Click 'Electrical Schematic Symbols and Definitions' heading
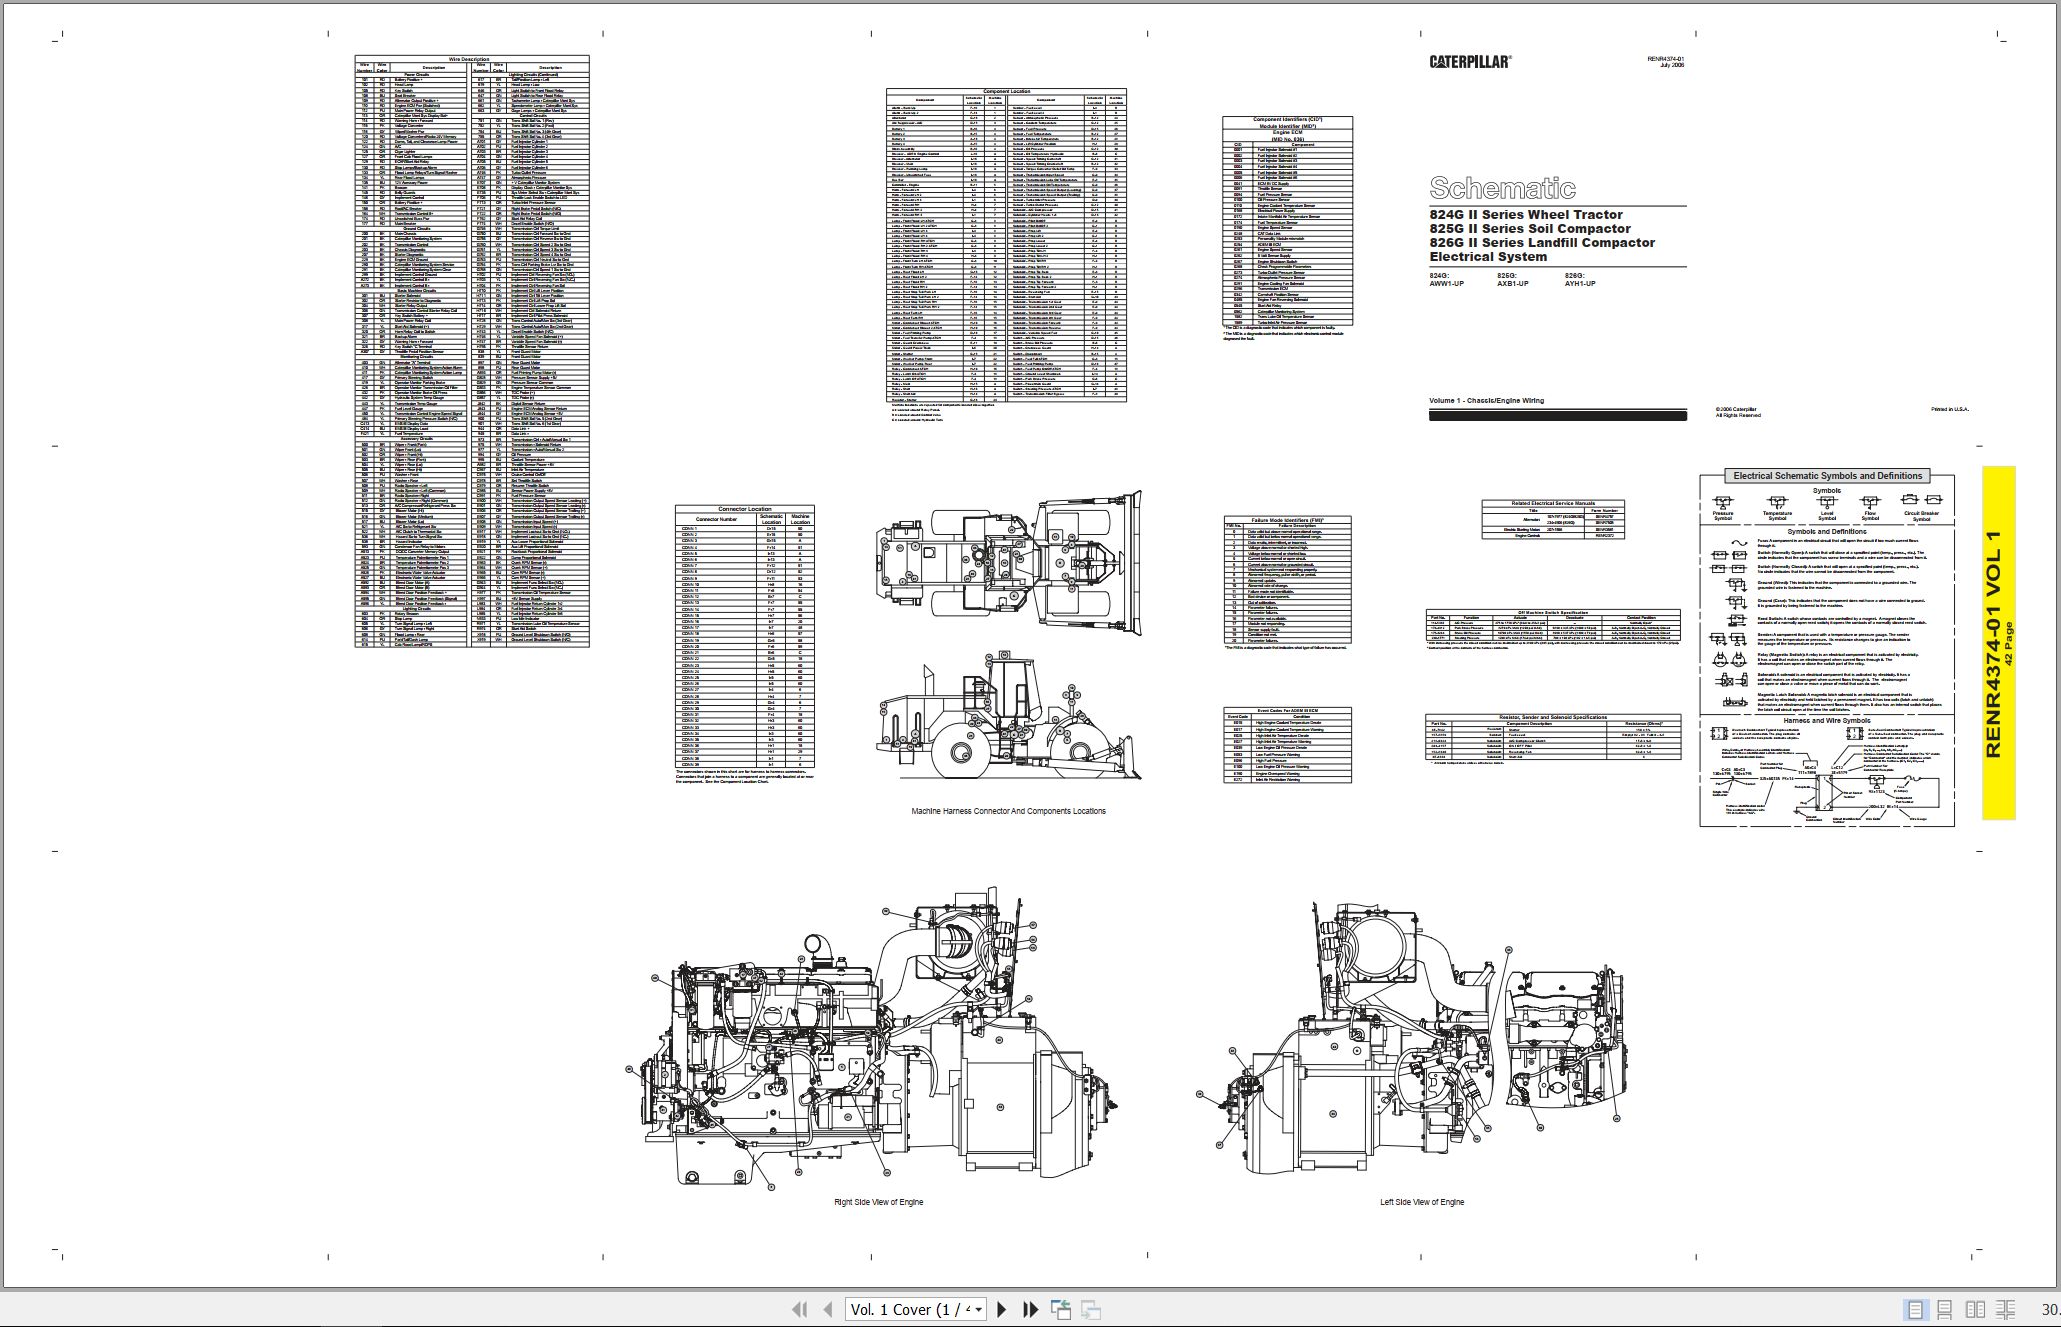 tap(1827, 476)
